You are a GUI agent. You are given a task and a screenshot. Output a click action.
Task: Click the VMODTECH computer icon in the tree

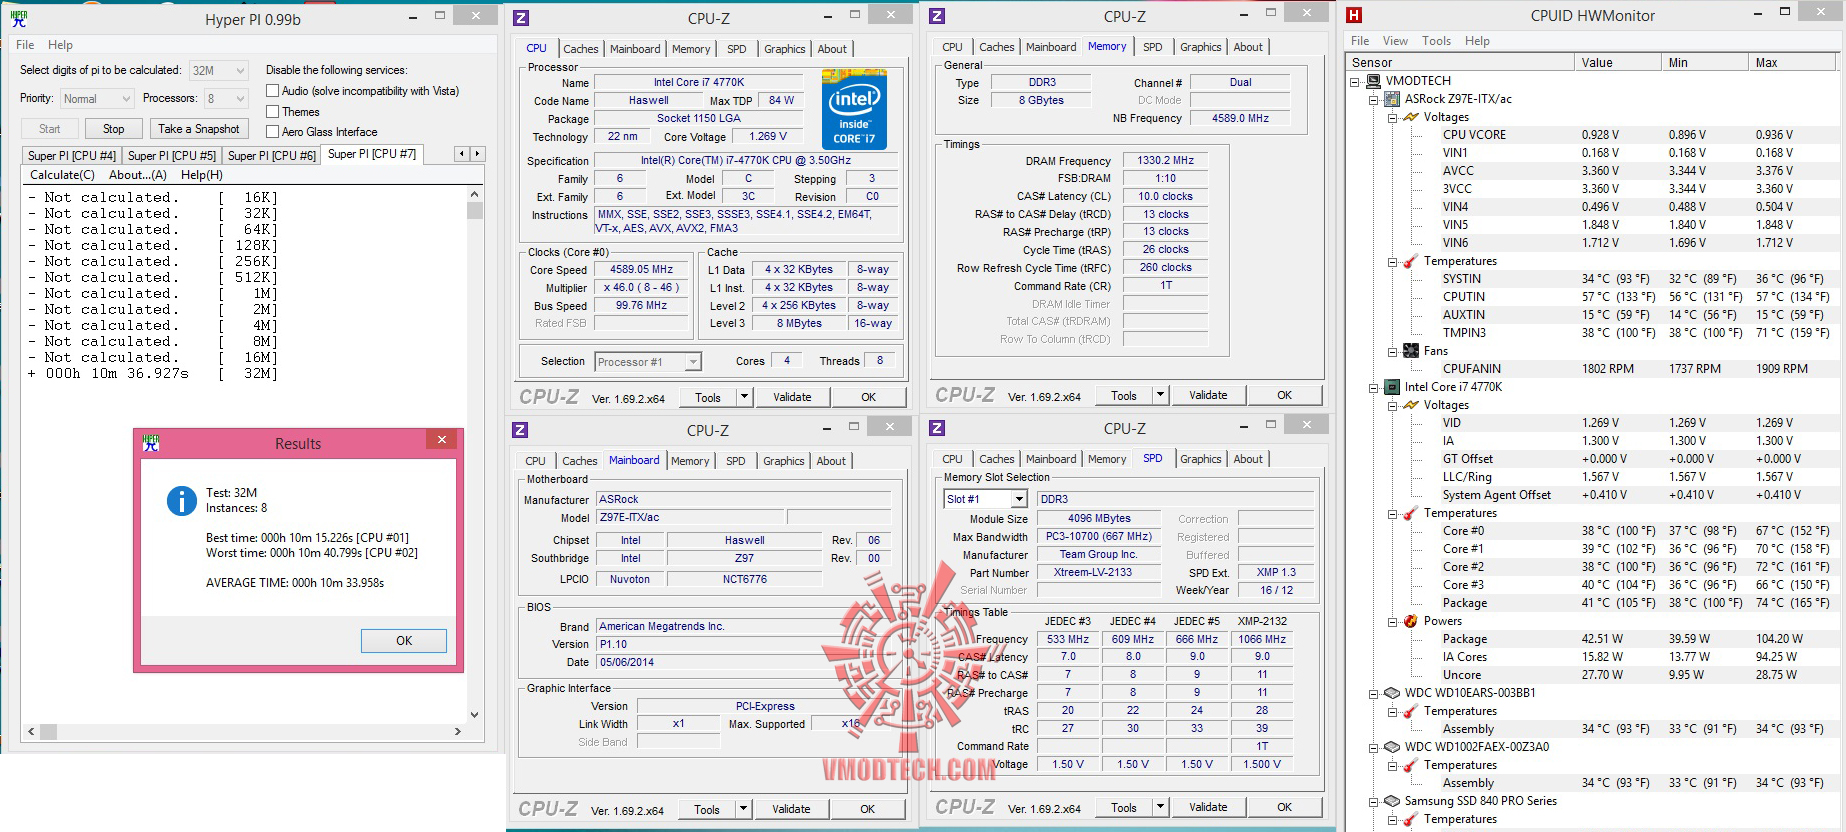click(x=1376, y=81)
